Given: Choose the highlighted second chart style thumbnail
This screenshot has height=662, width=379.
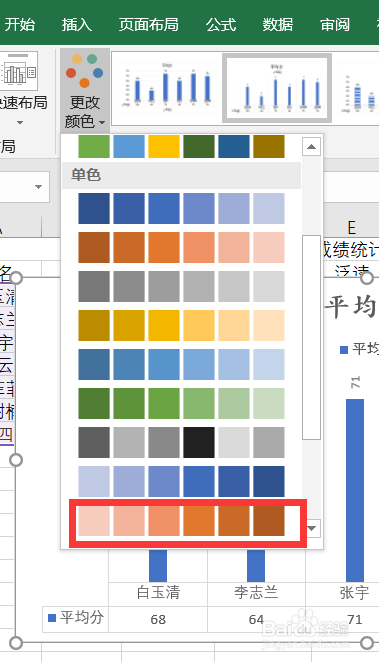Looking at the screenshot, I should 277,88.
